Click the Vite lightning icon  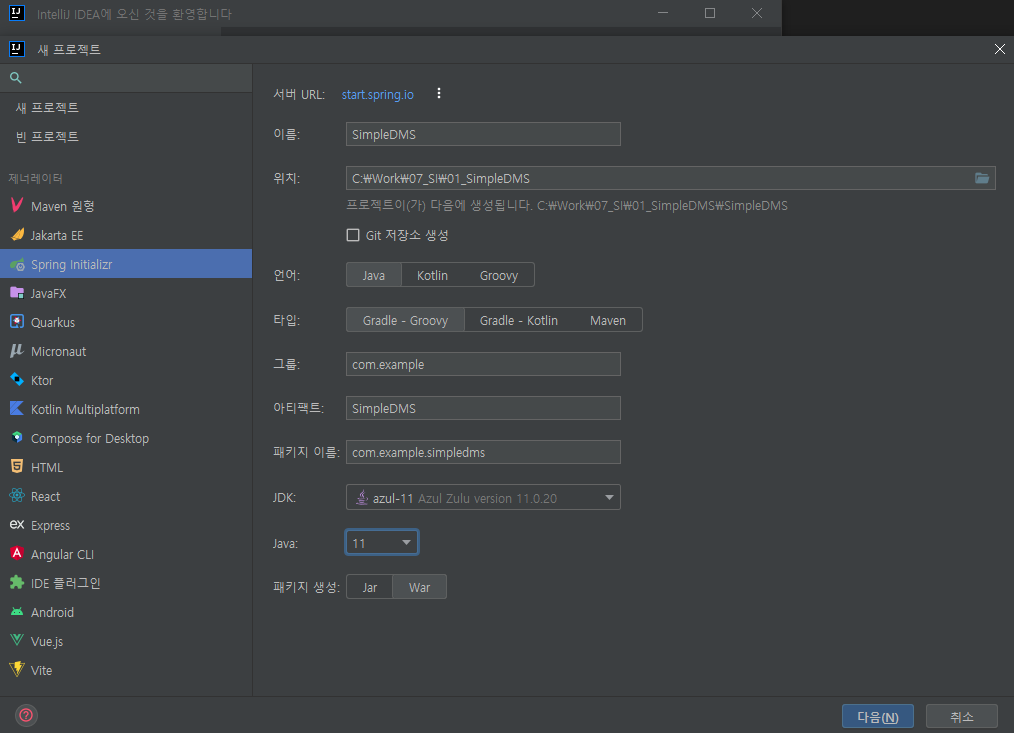(x=17, y=670)
